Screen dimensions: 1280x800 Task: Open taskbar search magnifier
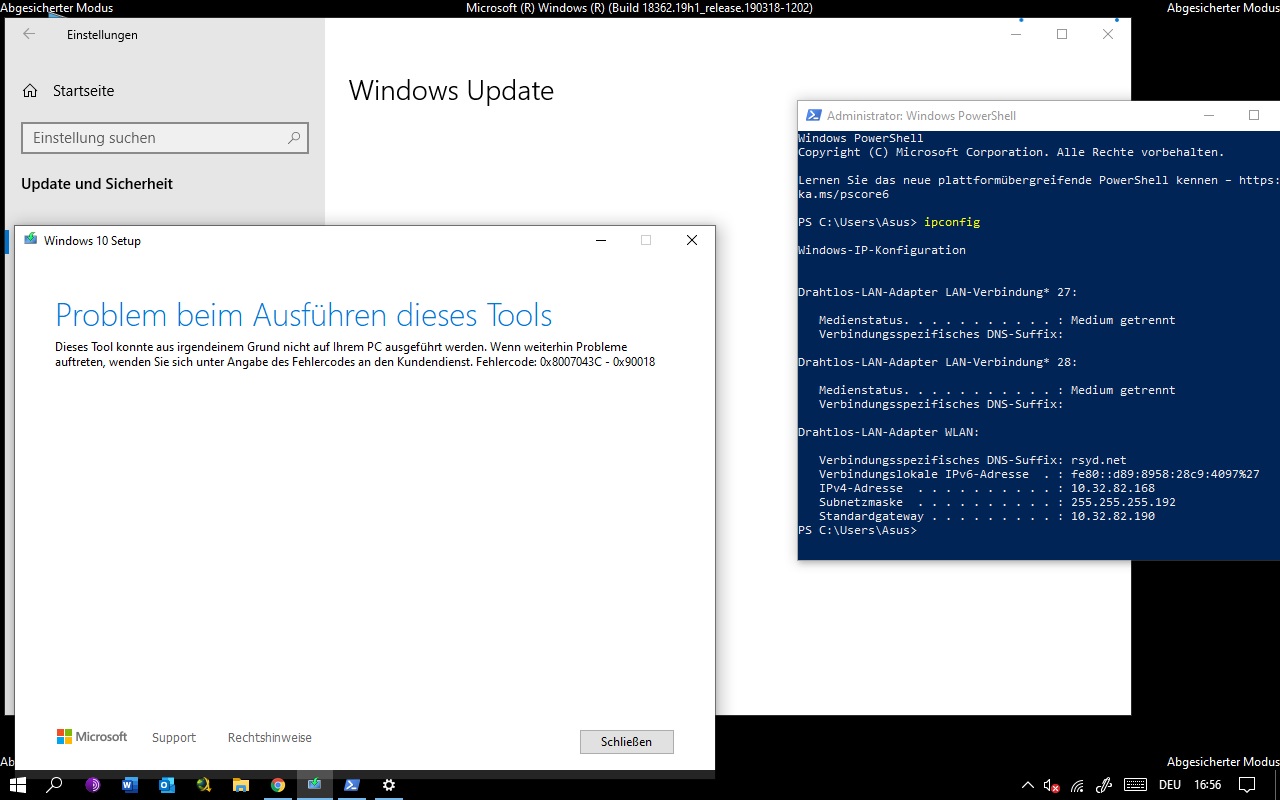click(x=55, y=785)
